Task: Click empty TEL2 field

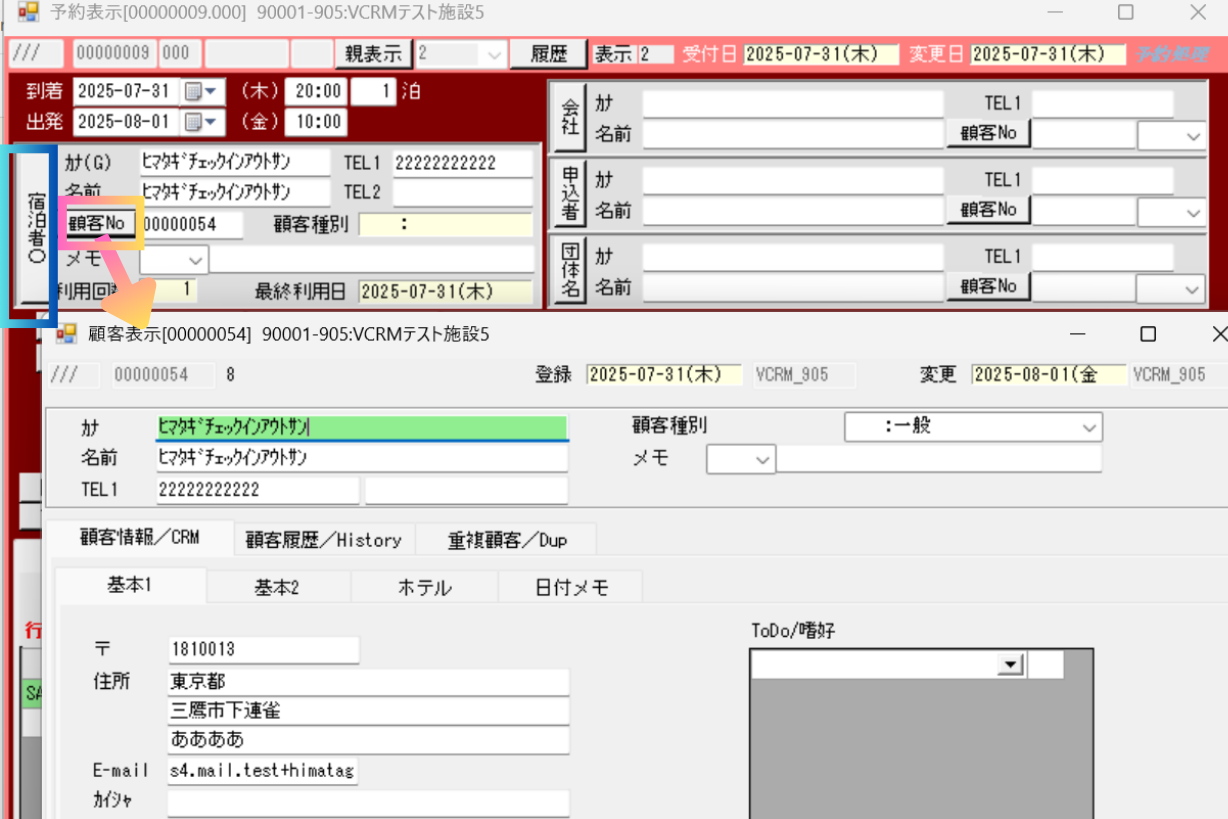Action: (x=462, y=192)
